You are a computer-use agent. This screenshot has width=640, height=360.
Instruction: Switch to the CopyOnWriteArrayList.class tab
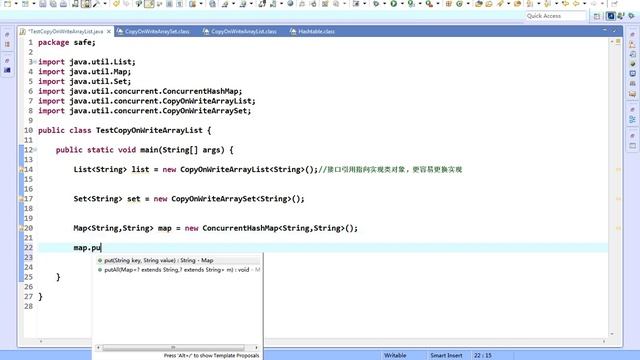240,31
